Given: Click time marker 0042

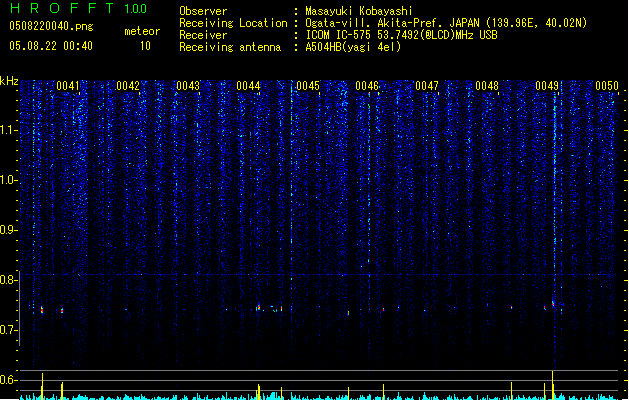Looking at the screenshot, I should (128, 86).
